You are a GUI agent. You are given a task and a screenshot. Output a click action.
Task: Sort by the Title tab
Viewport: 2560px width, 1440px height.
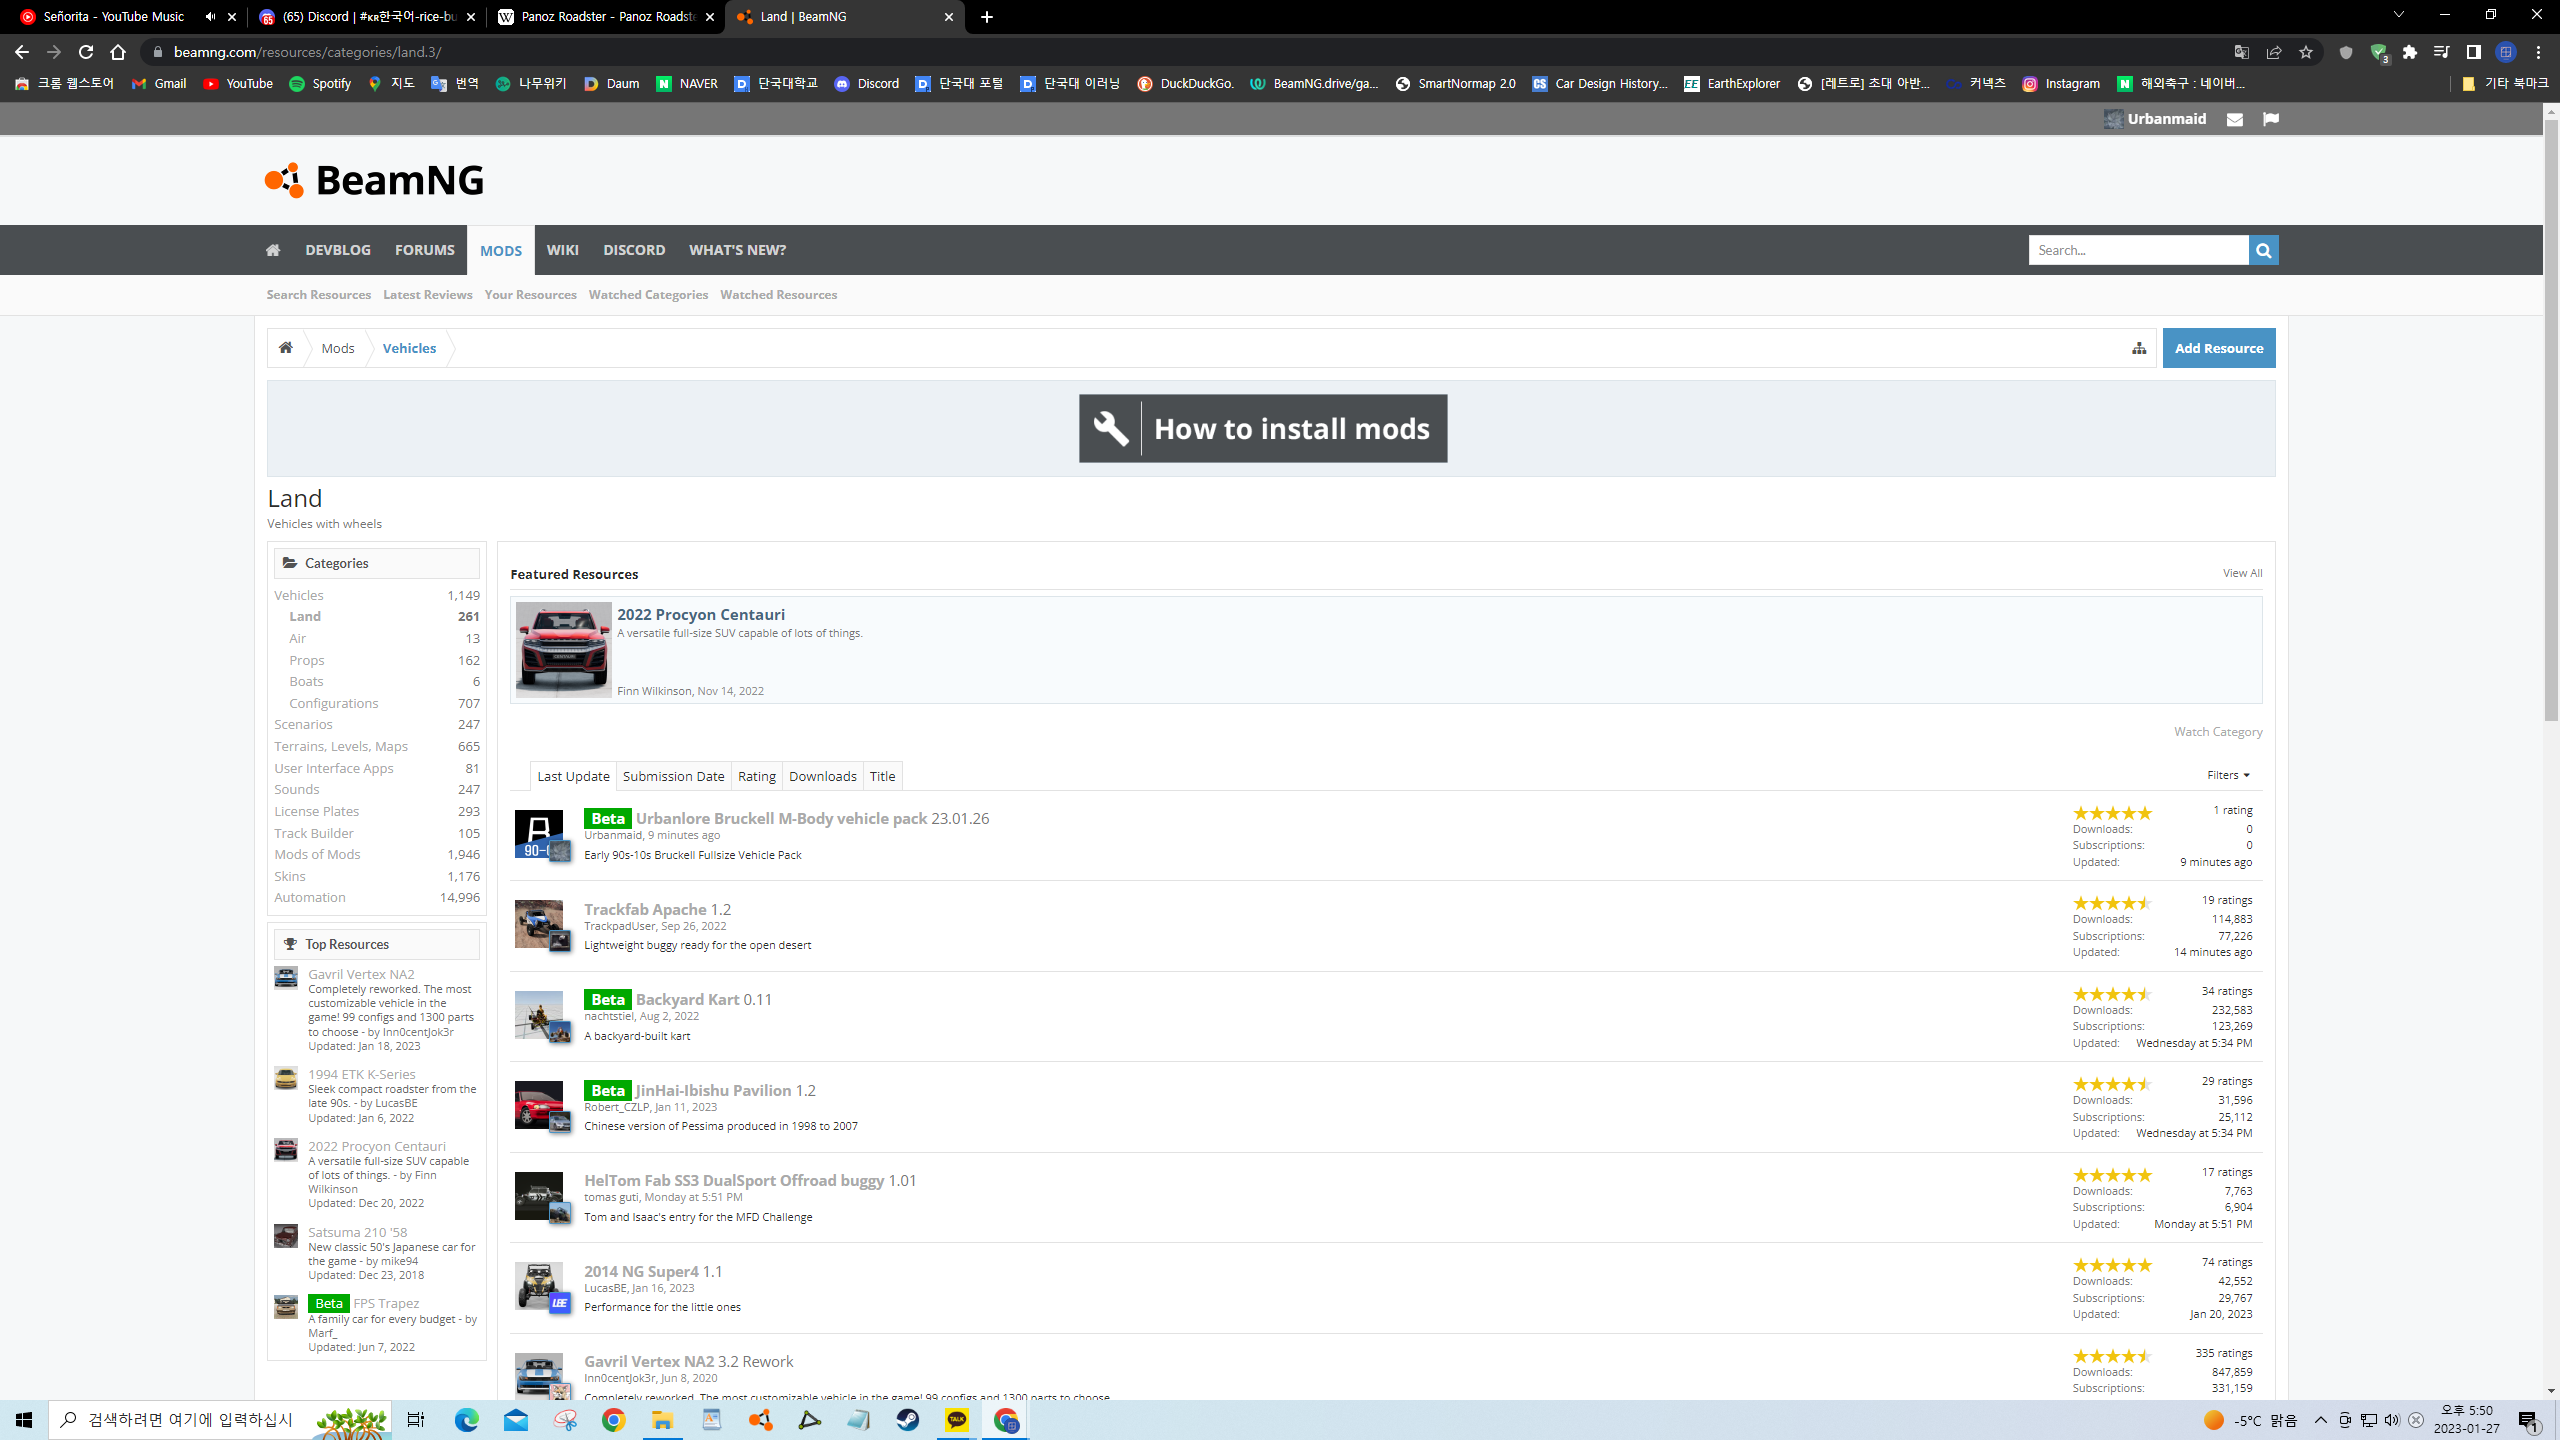pos(882,776)
